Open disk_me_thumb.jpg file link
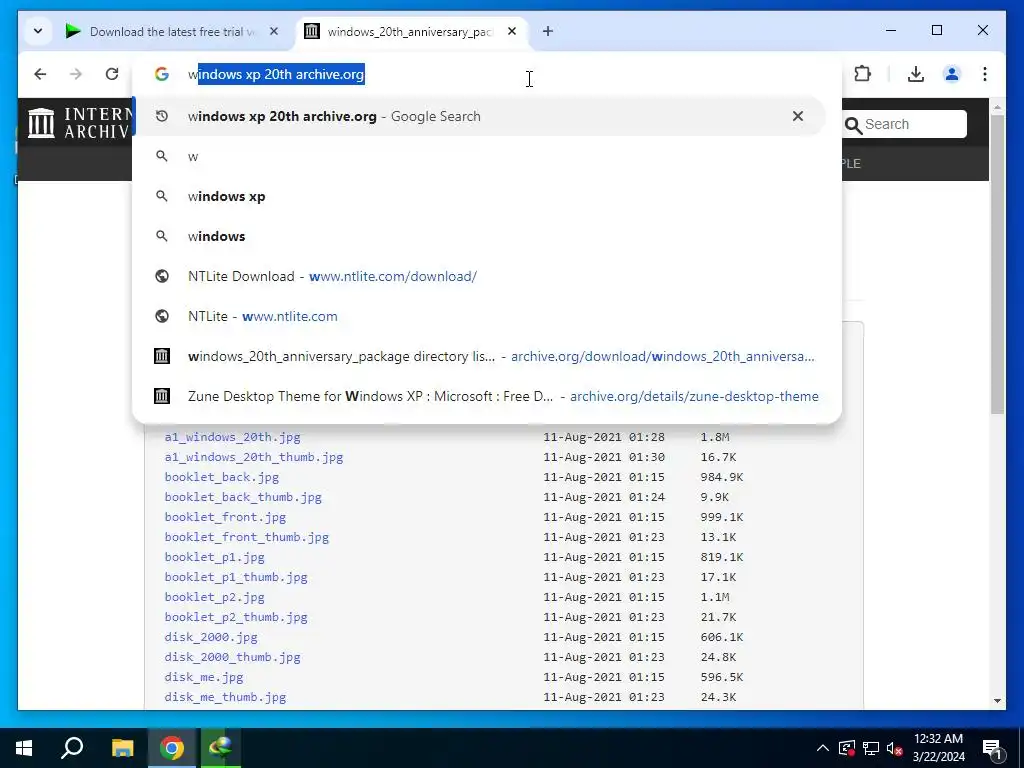 pos(225,697)
